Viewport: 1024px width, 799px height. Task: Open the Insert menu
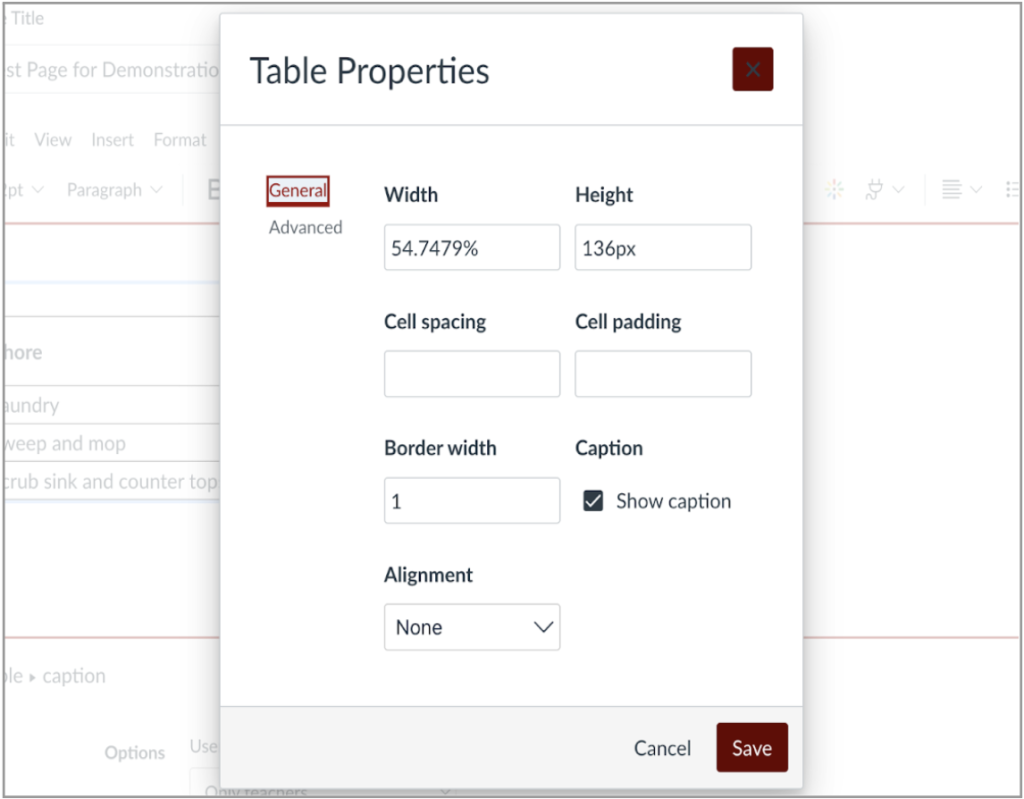(112, 140)
